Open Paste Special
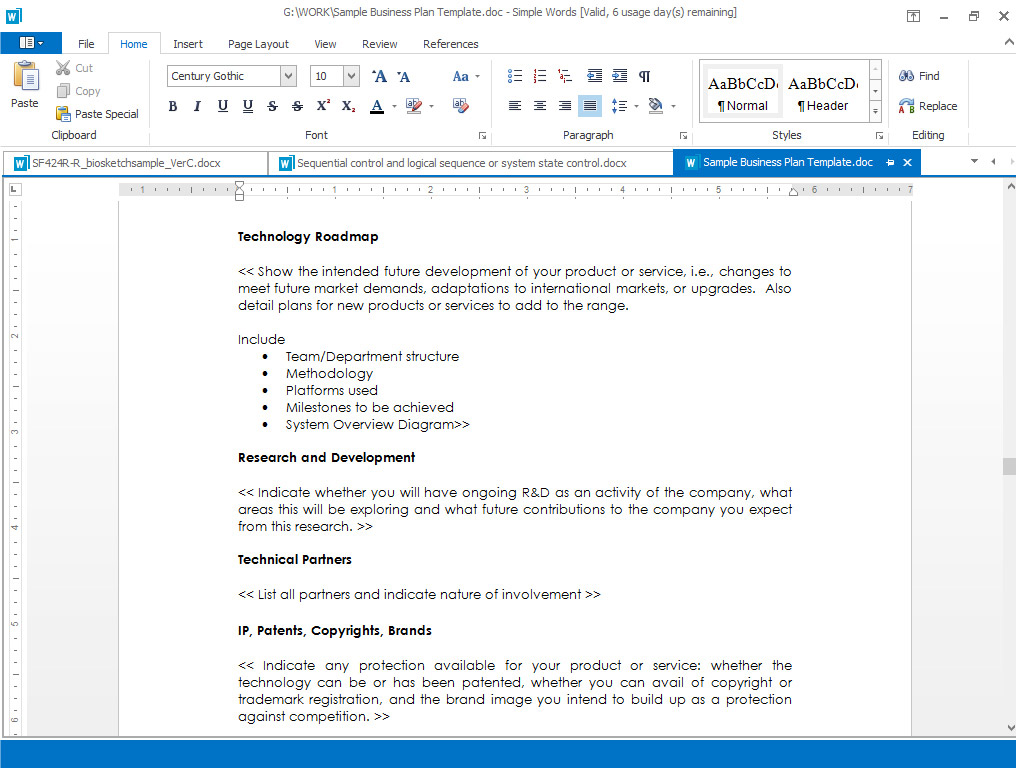1016x768 pixels. pos(97,114)
